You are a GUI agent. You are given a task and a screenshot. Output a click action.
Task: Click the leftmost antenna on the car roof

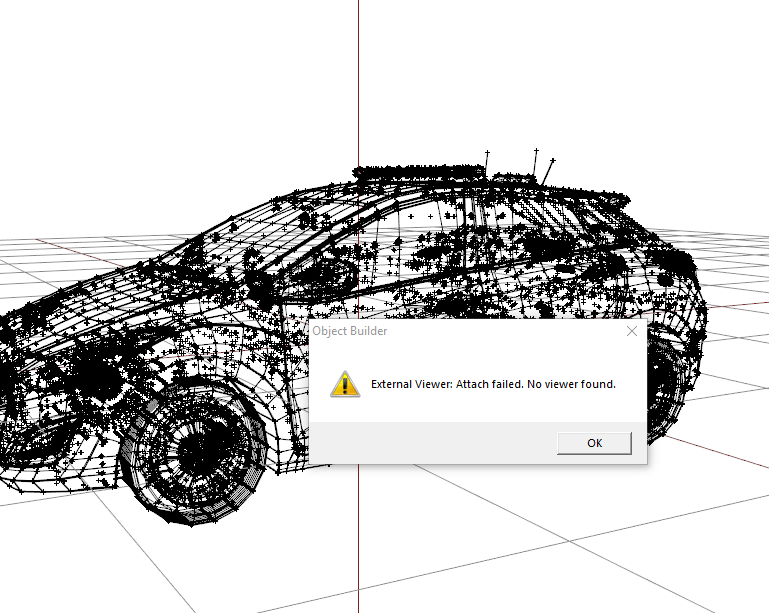[x=486, y=164]
